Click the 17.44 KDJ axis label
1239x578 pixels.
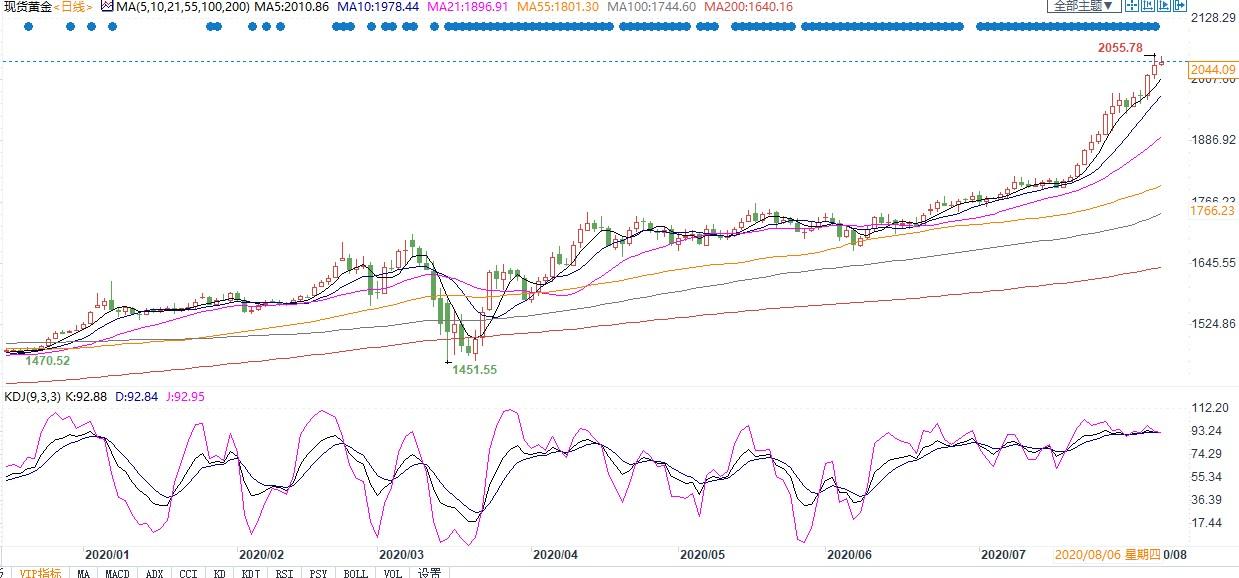tap(1208, 523)
